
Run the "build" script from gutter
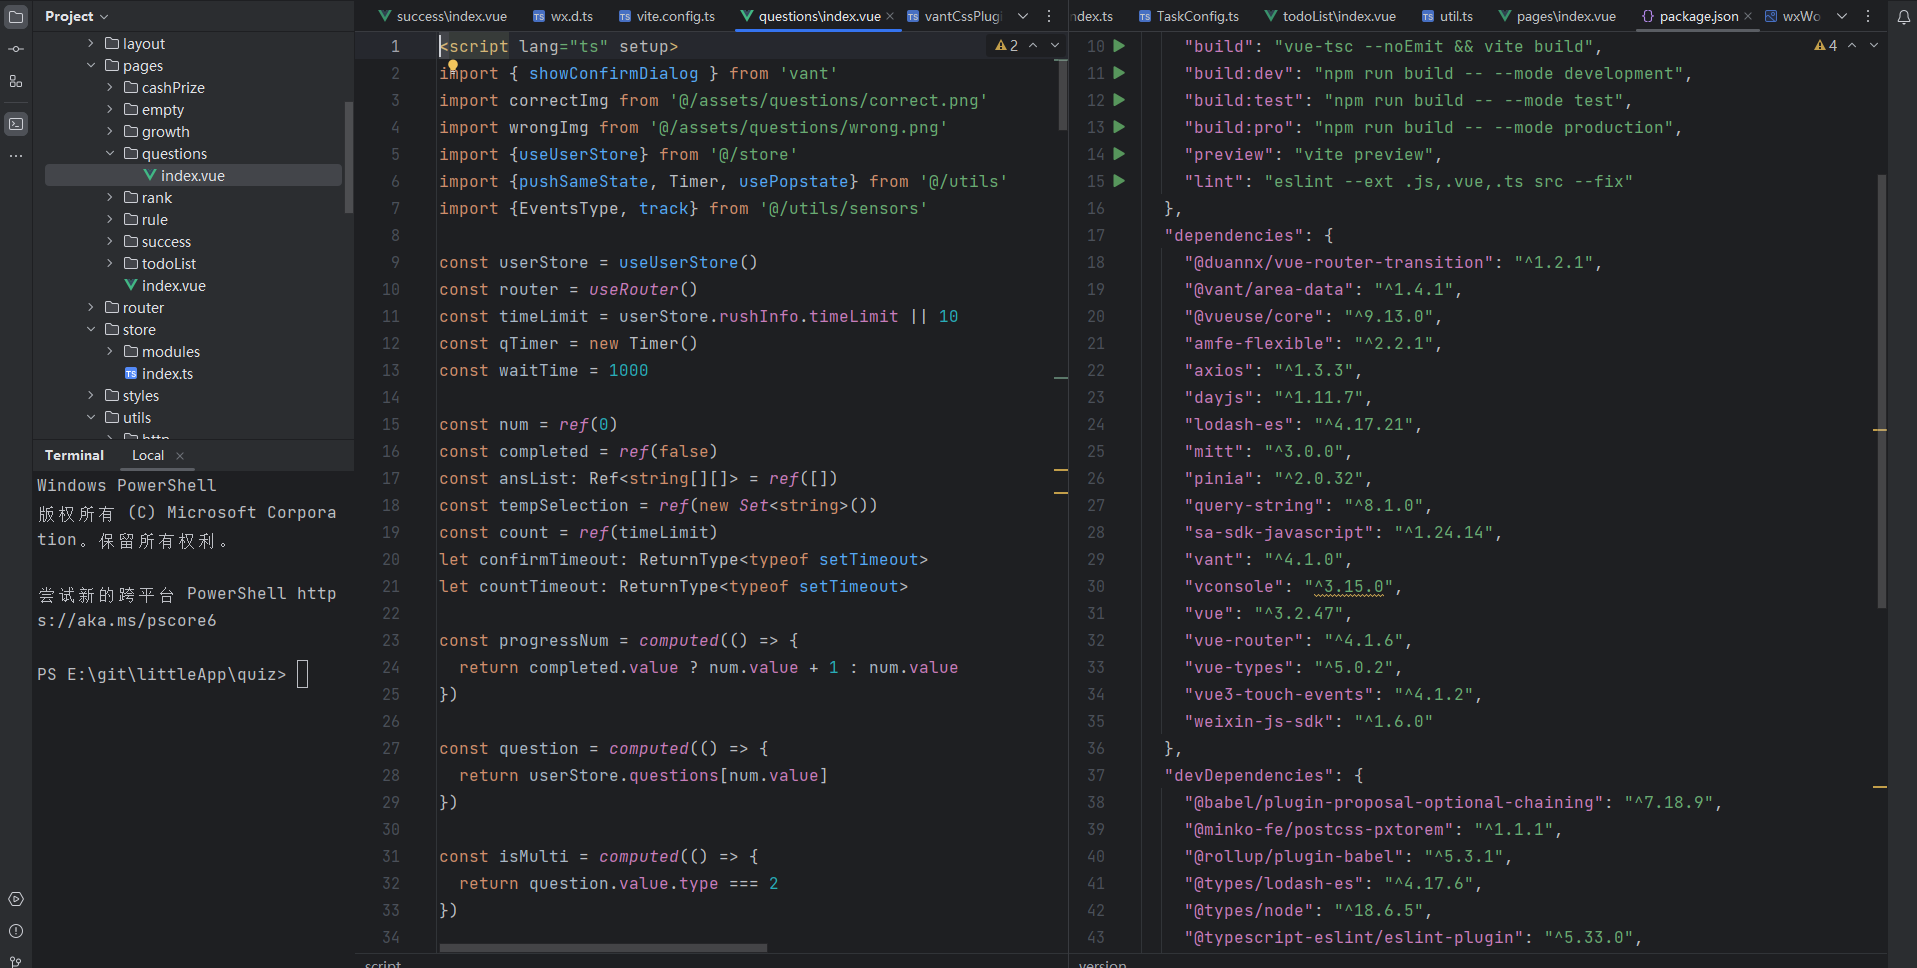tap(1119, 46)
